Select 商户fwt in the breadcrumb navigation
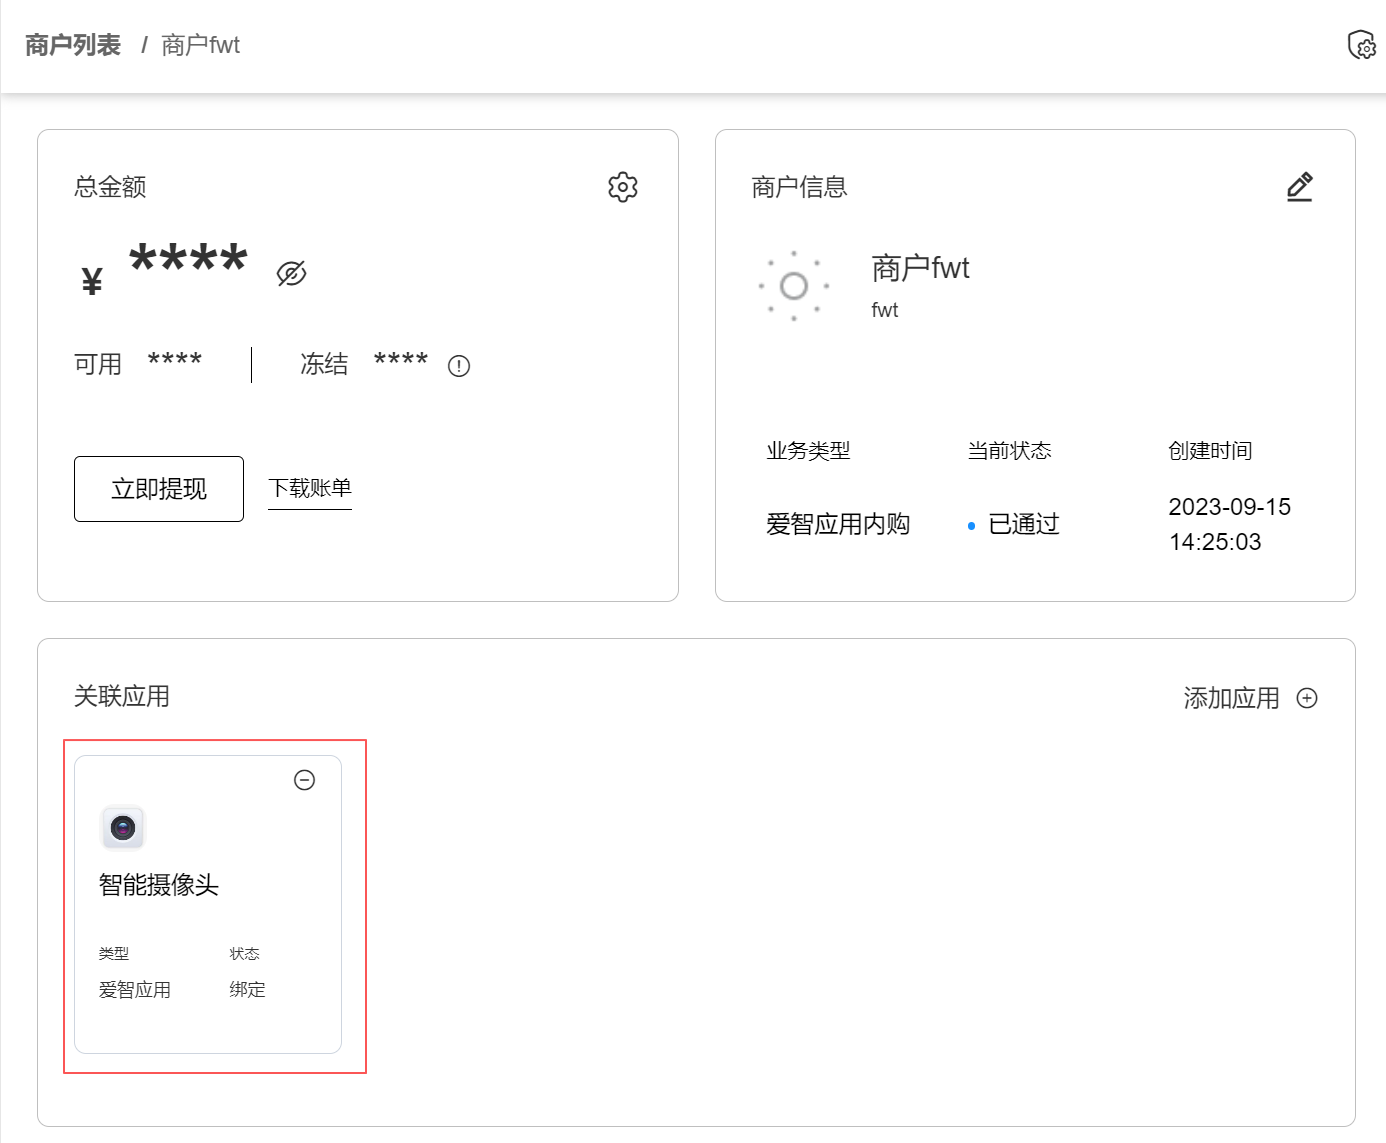The height and width of the screenshot is (1143, 1386). point(199,45)
